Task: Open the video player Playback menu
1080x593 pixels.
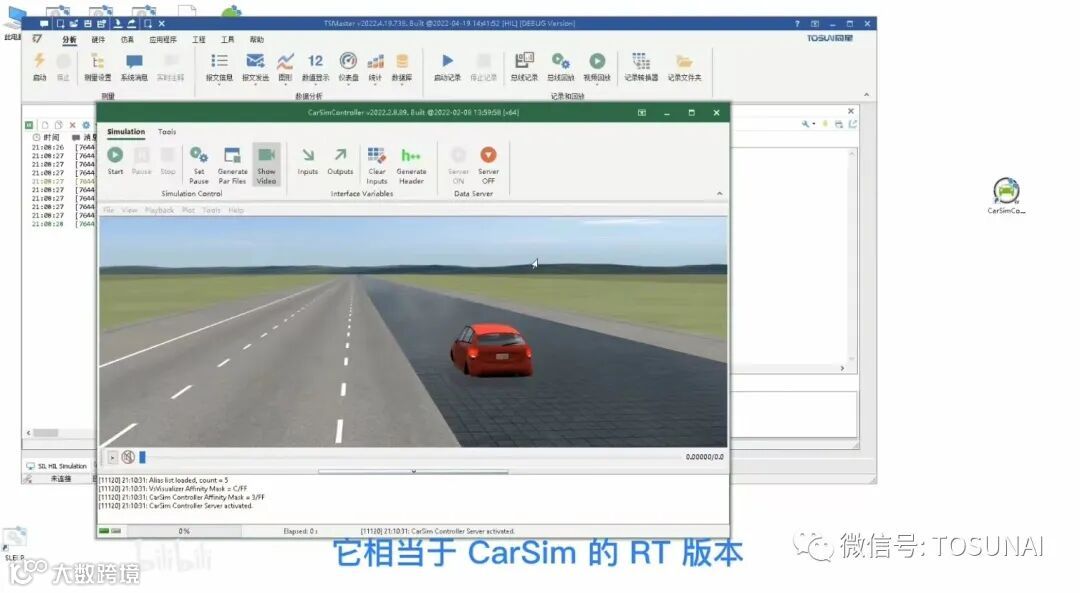Action: tap(159, 210)
